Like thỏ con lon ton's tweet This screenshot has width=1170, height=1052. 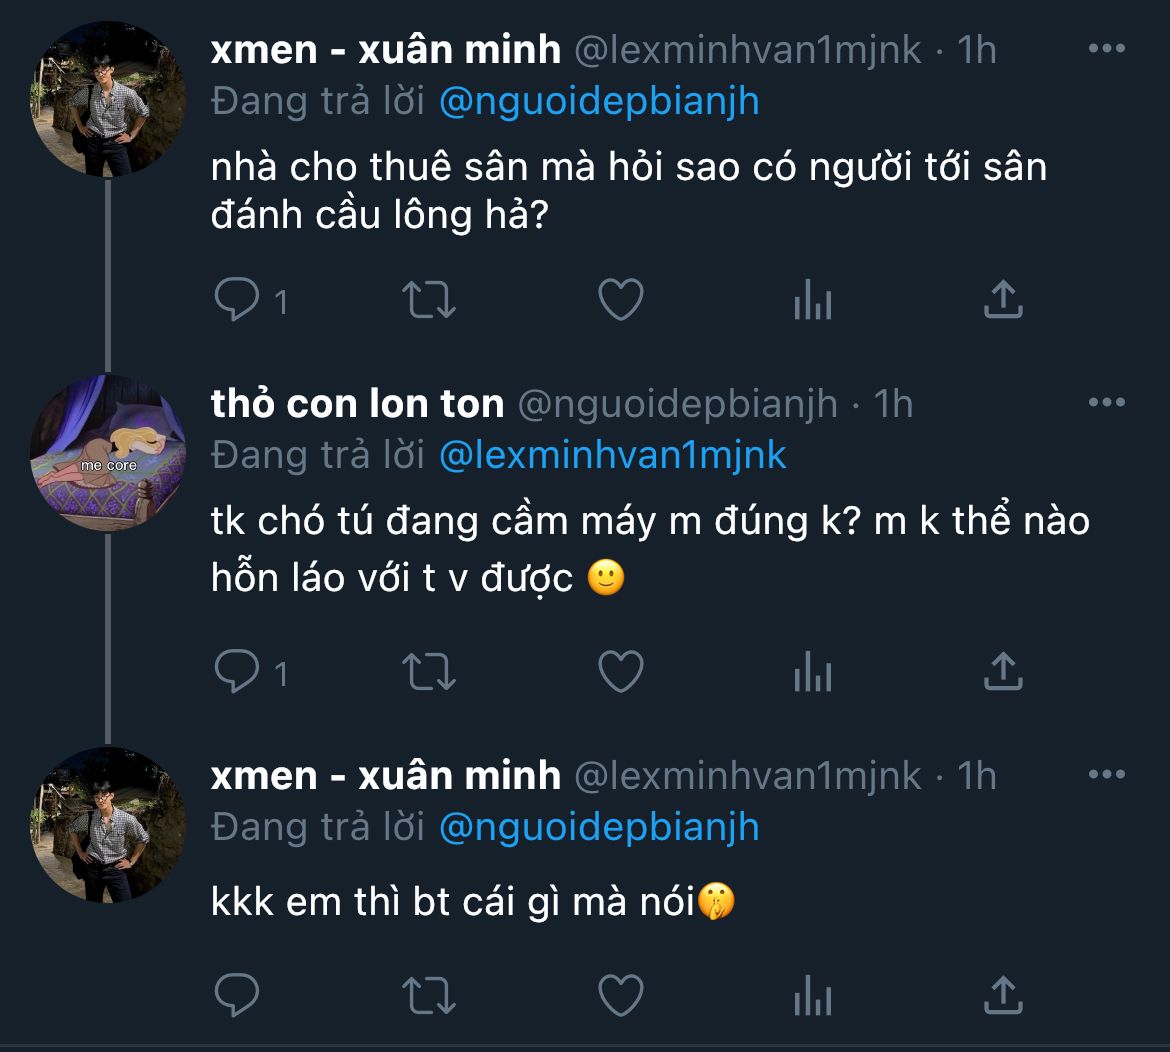(620, 673)
